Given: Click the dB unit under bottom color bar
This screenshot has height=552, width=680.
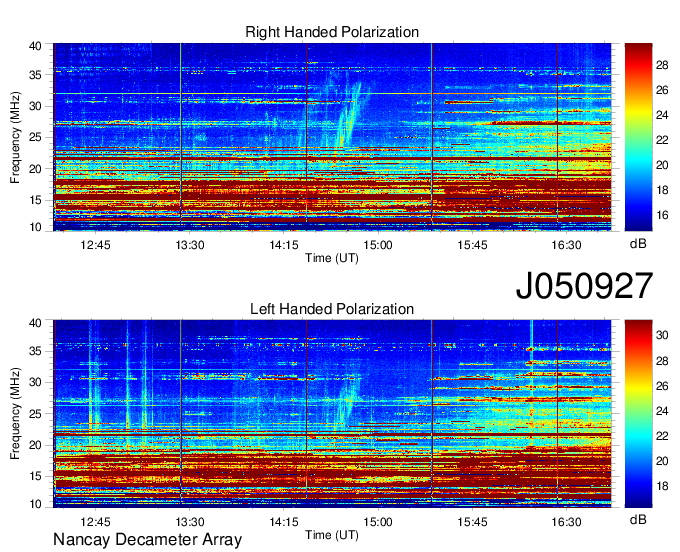Looking at the screenshot, I should coord(638,520).
